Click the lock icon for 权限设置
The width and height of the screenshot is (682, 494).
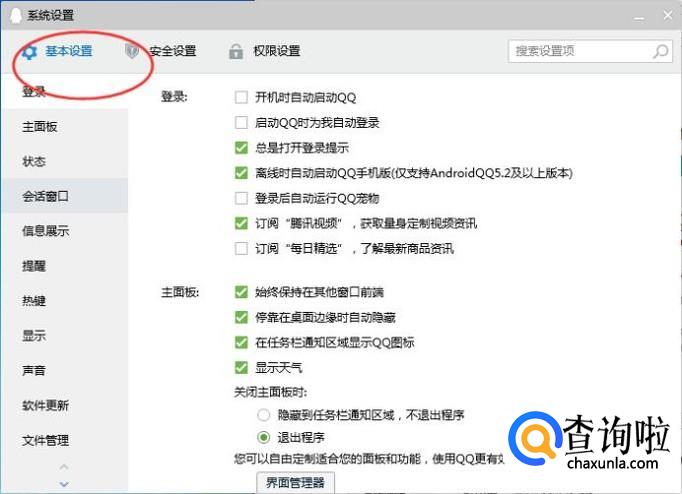(236, 51)
